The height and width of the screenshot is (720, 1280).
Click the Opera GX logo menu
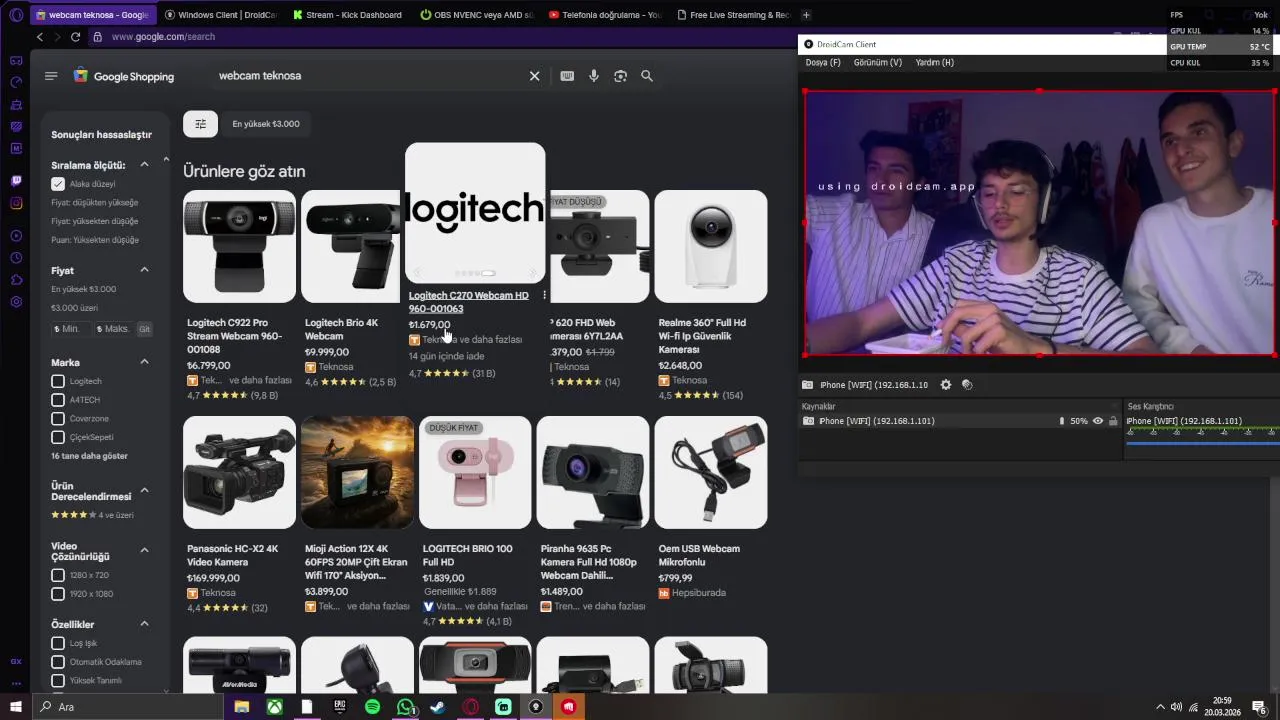[x=16, y=15]
